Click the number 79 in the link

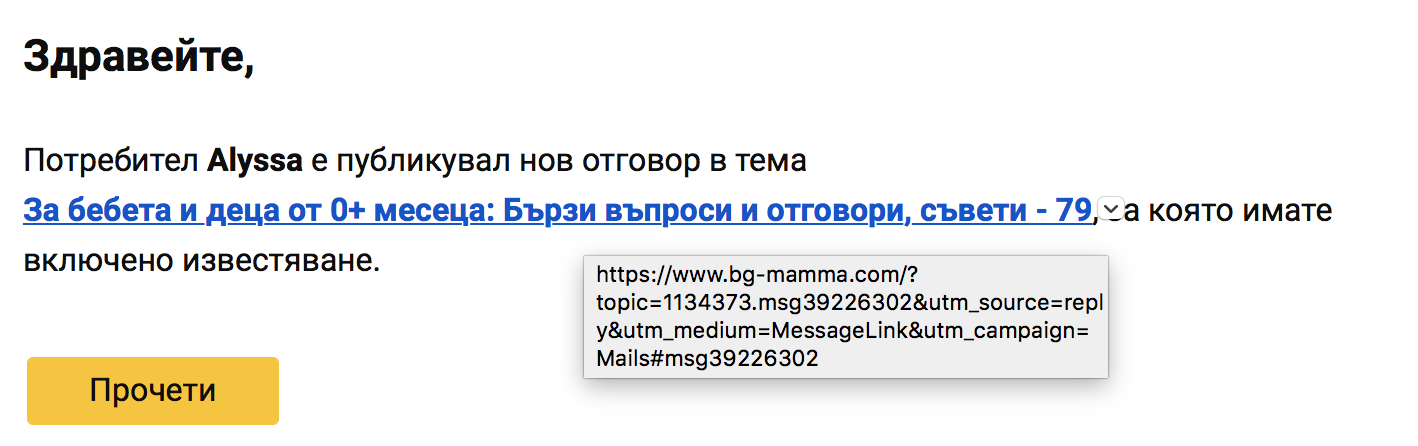[x=1072, y=212]
